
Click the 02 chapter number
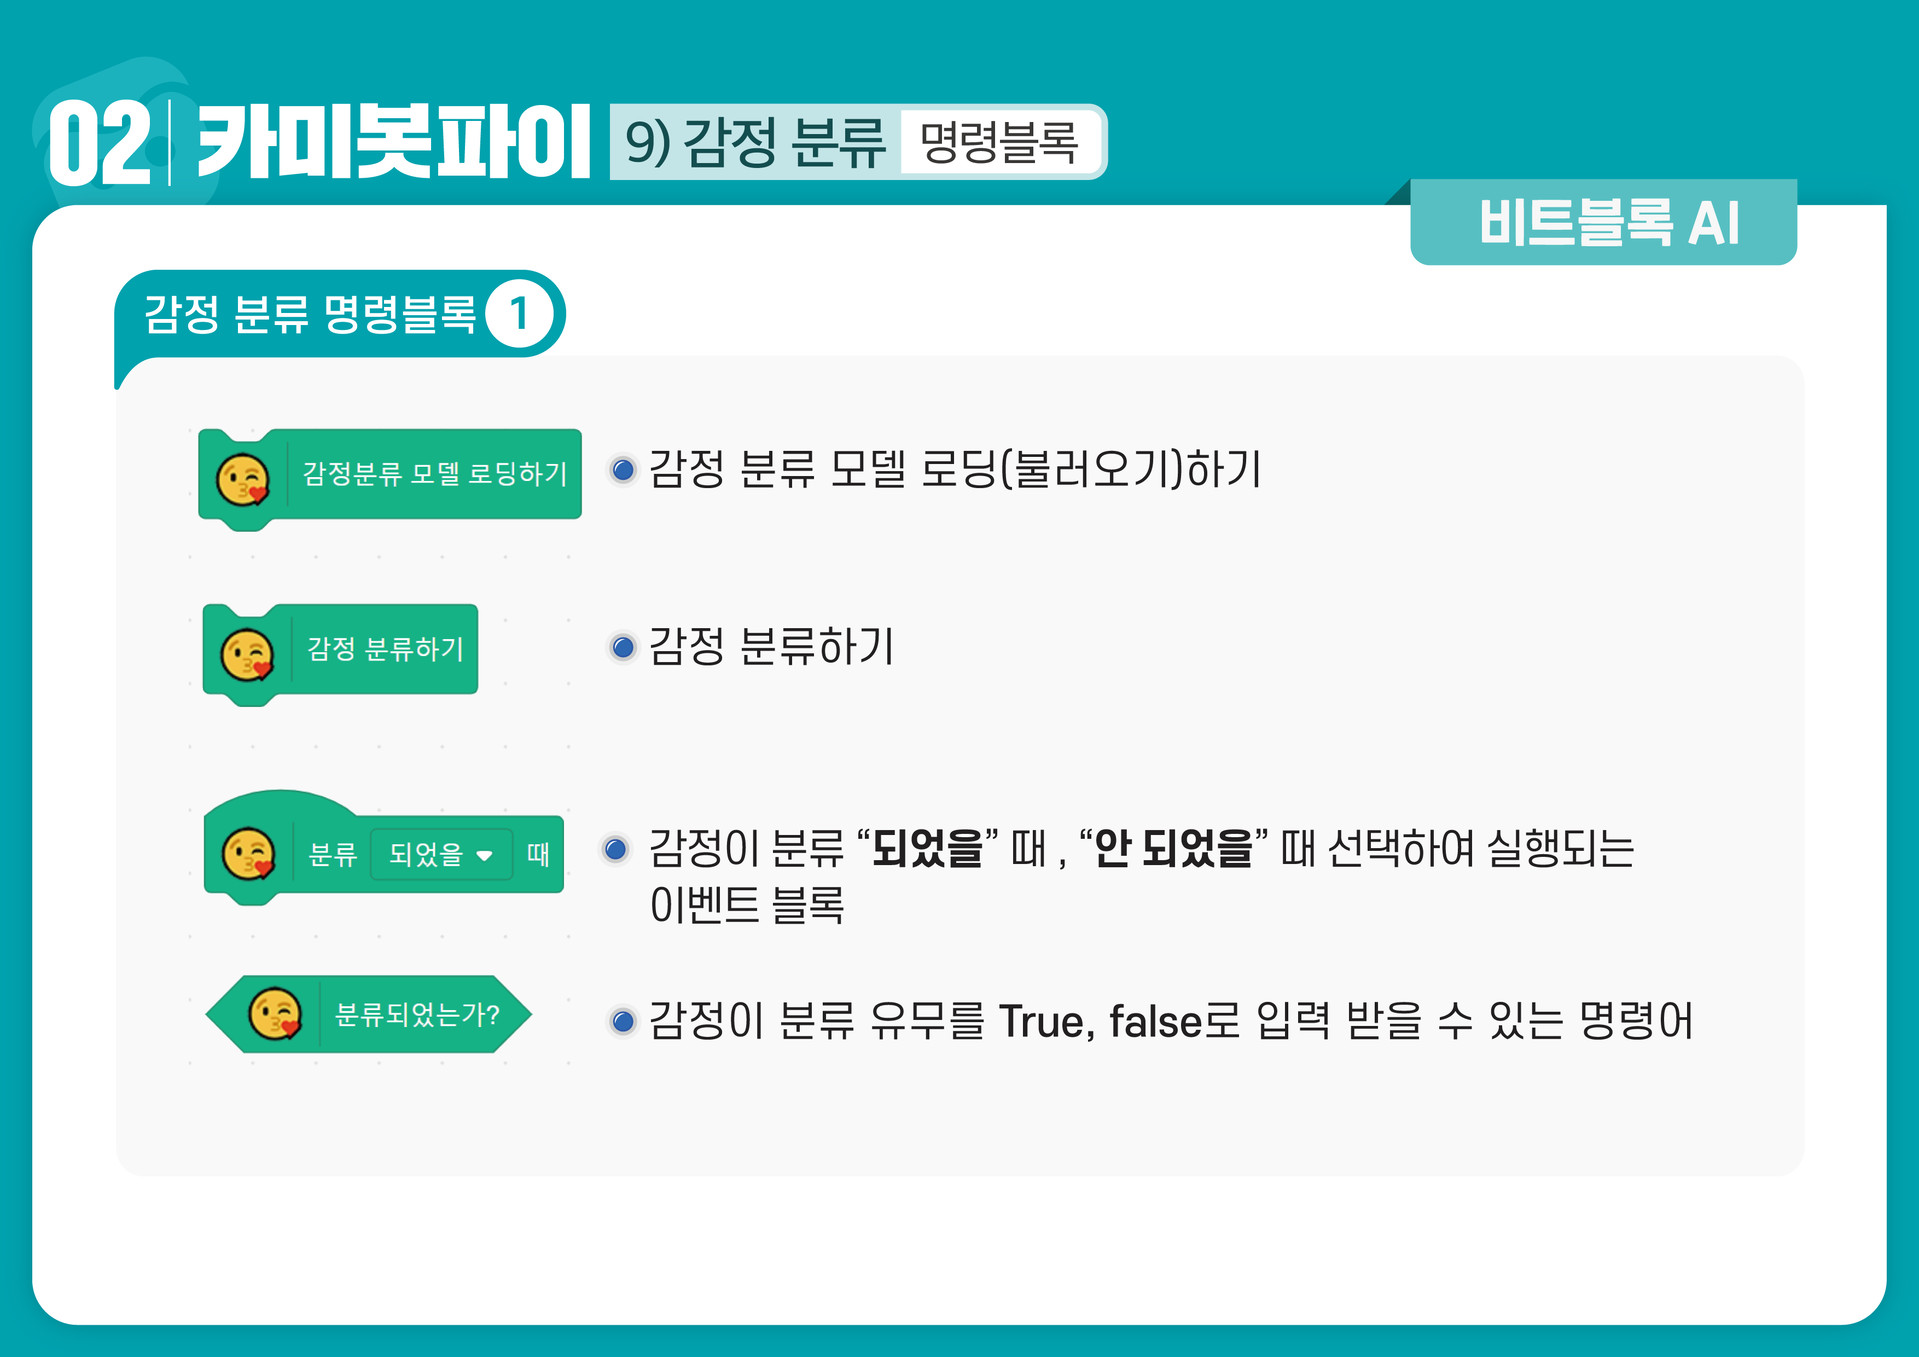coord(98,145)
